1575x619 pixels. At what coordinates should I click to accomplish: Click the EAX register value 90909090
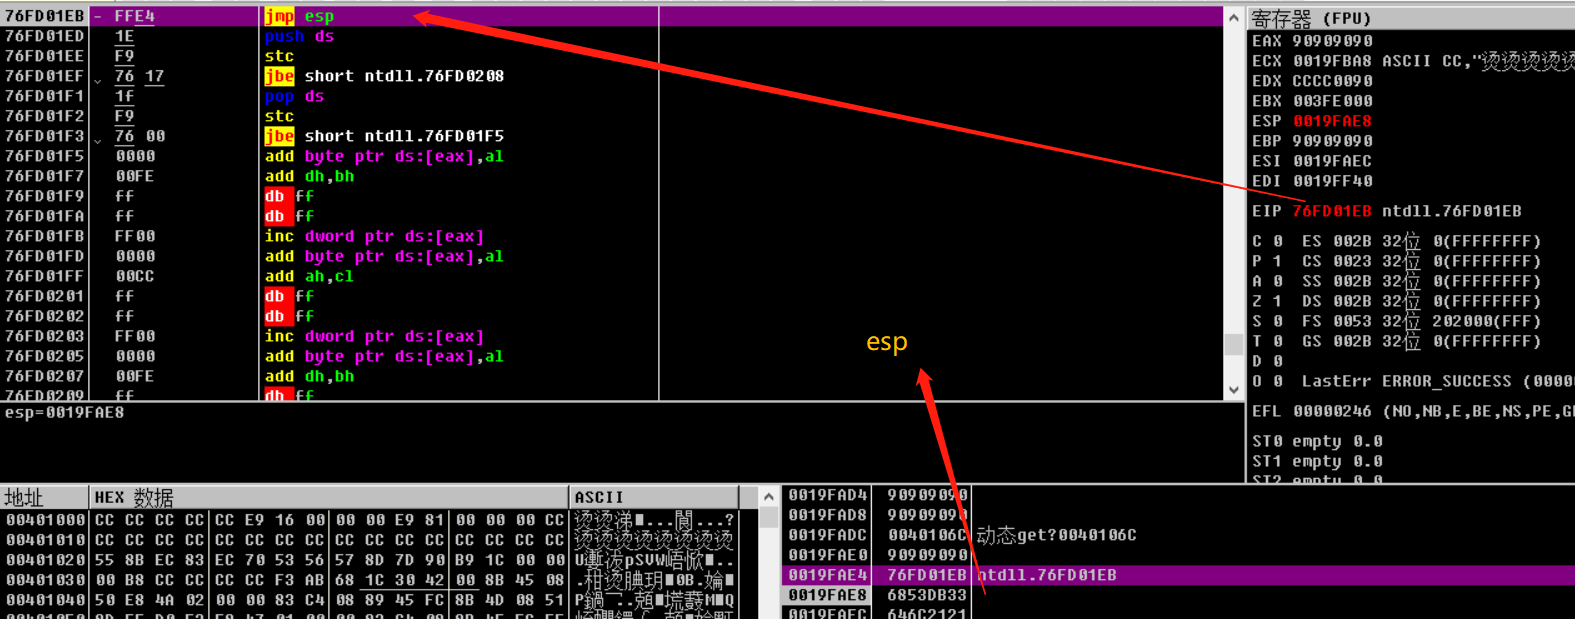(x=1332, y=41)
